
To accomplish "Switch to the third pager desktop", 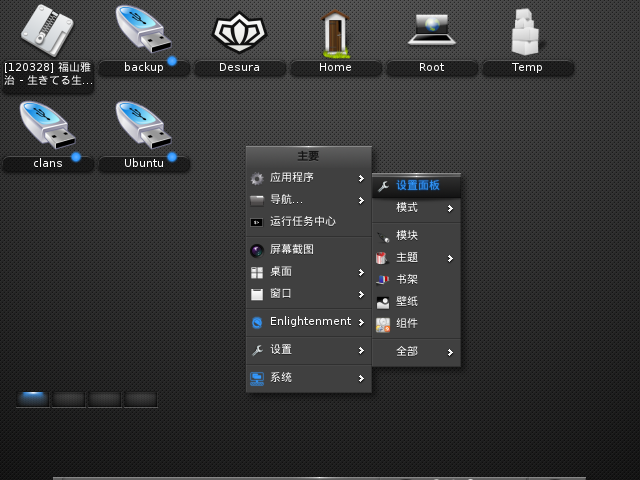I will tap(104, 399).
